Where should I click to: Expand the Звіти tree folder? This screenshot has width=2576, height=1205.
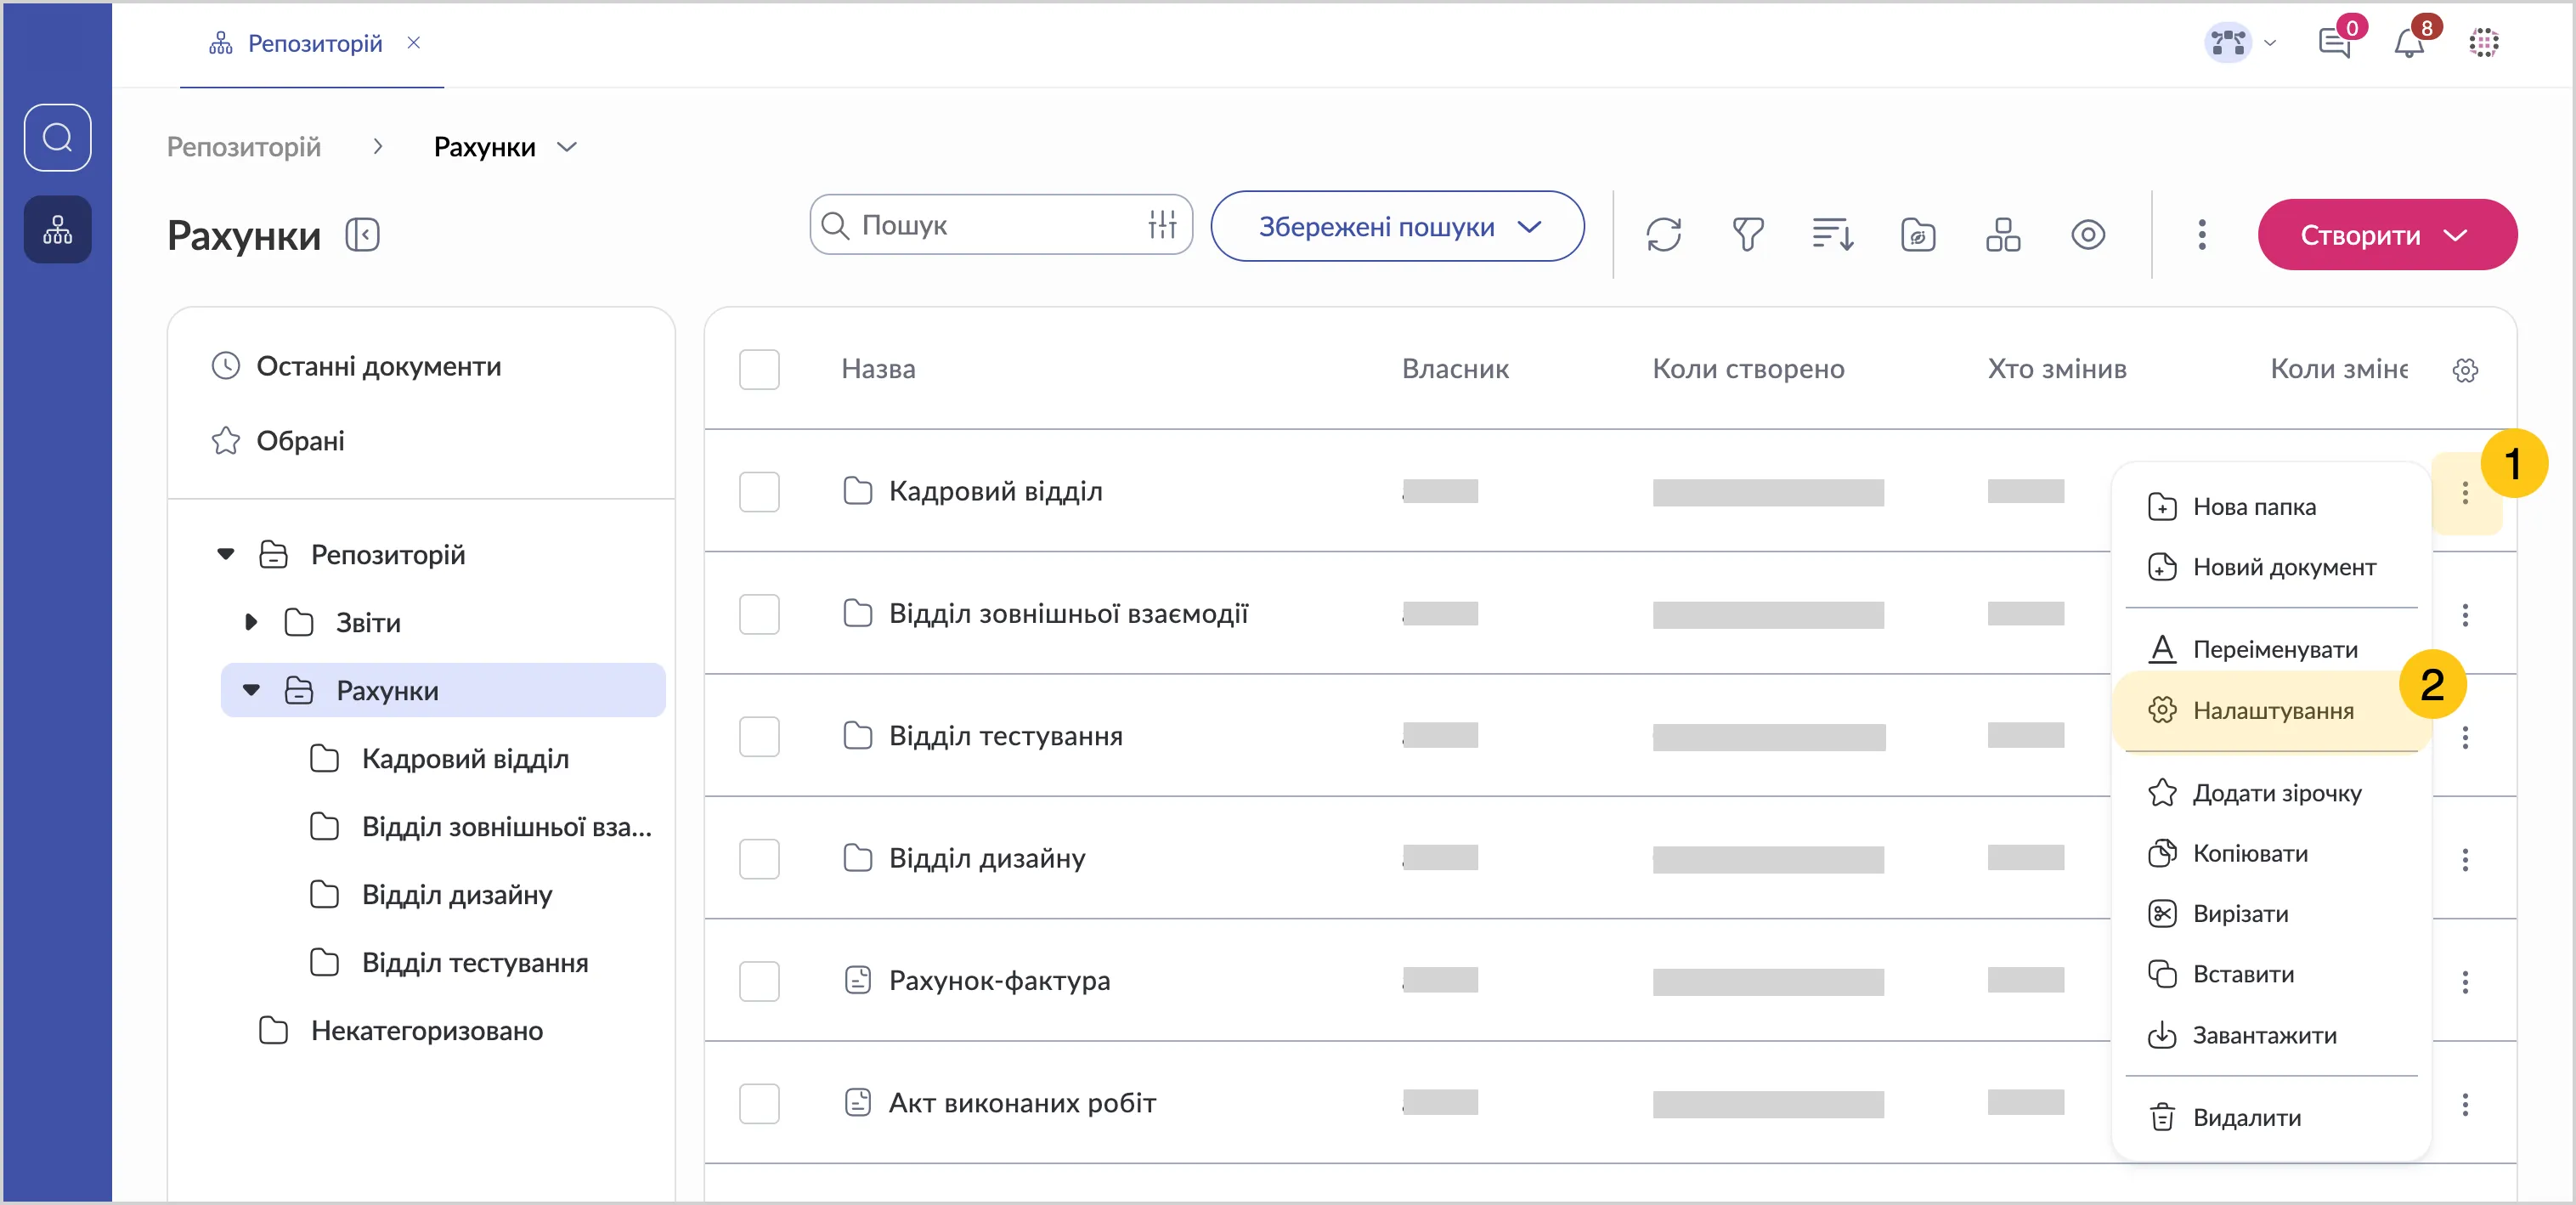coord(251,623)
